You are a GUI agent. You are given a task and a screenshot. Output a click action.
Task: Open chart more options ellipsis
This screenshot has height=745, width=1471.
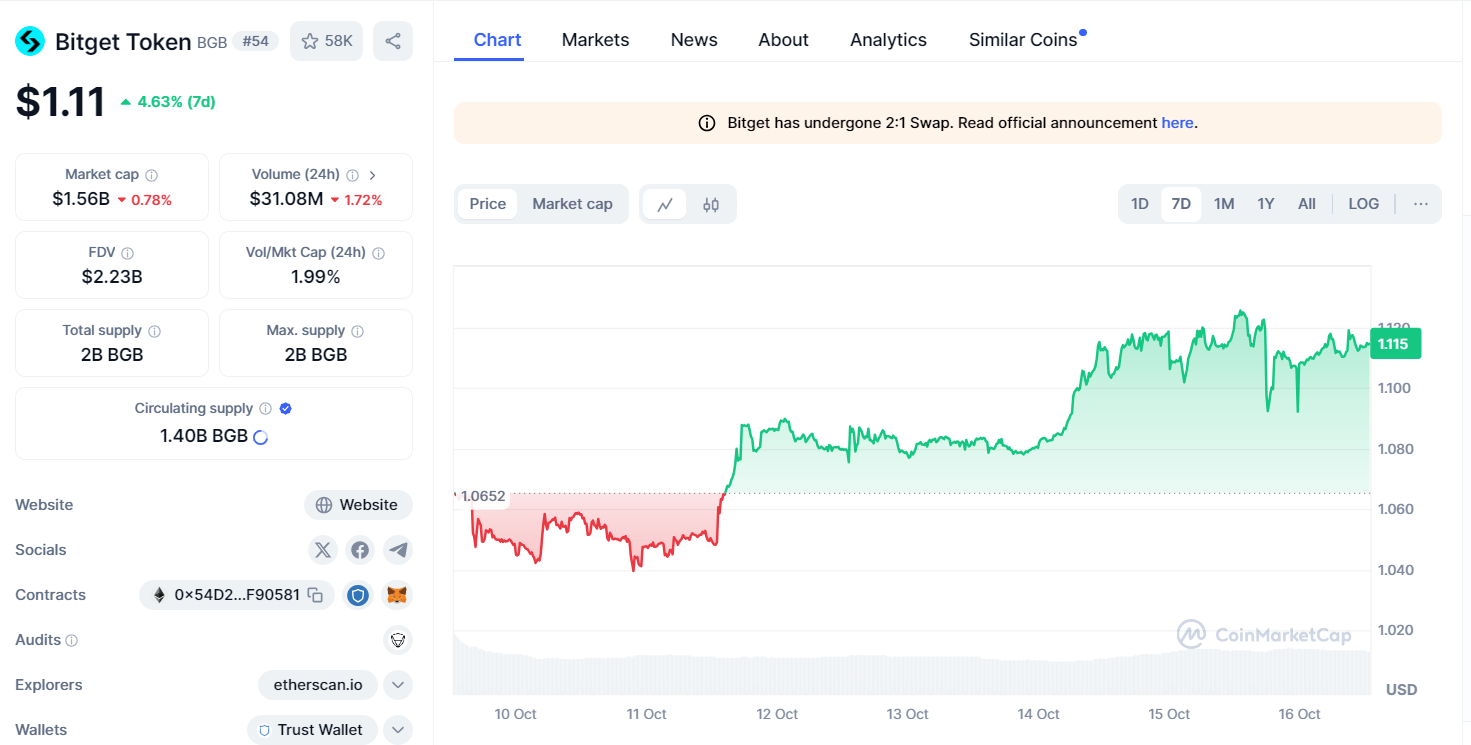pos(1421,204)
